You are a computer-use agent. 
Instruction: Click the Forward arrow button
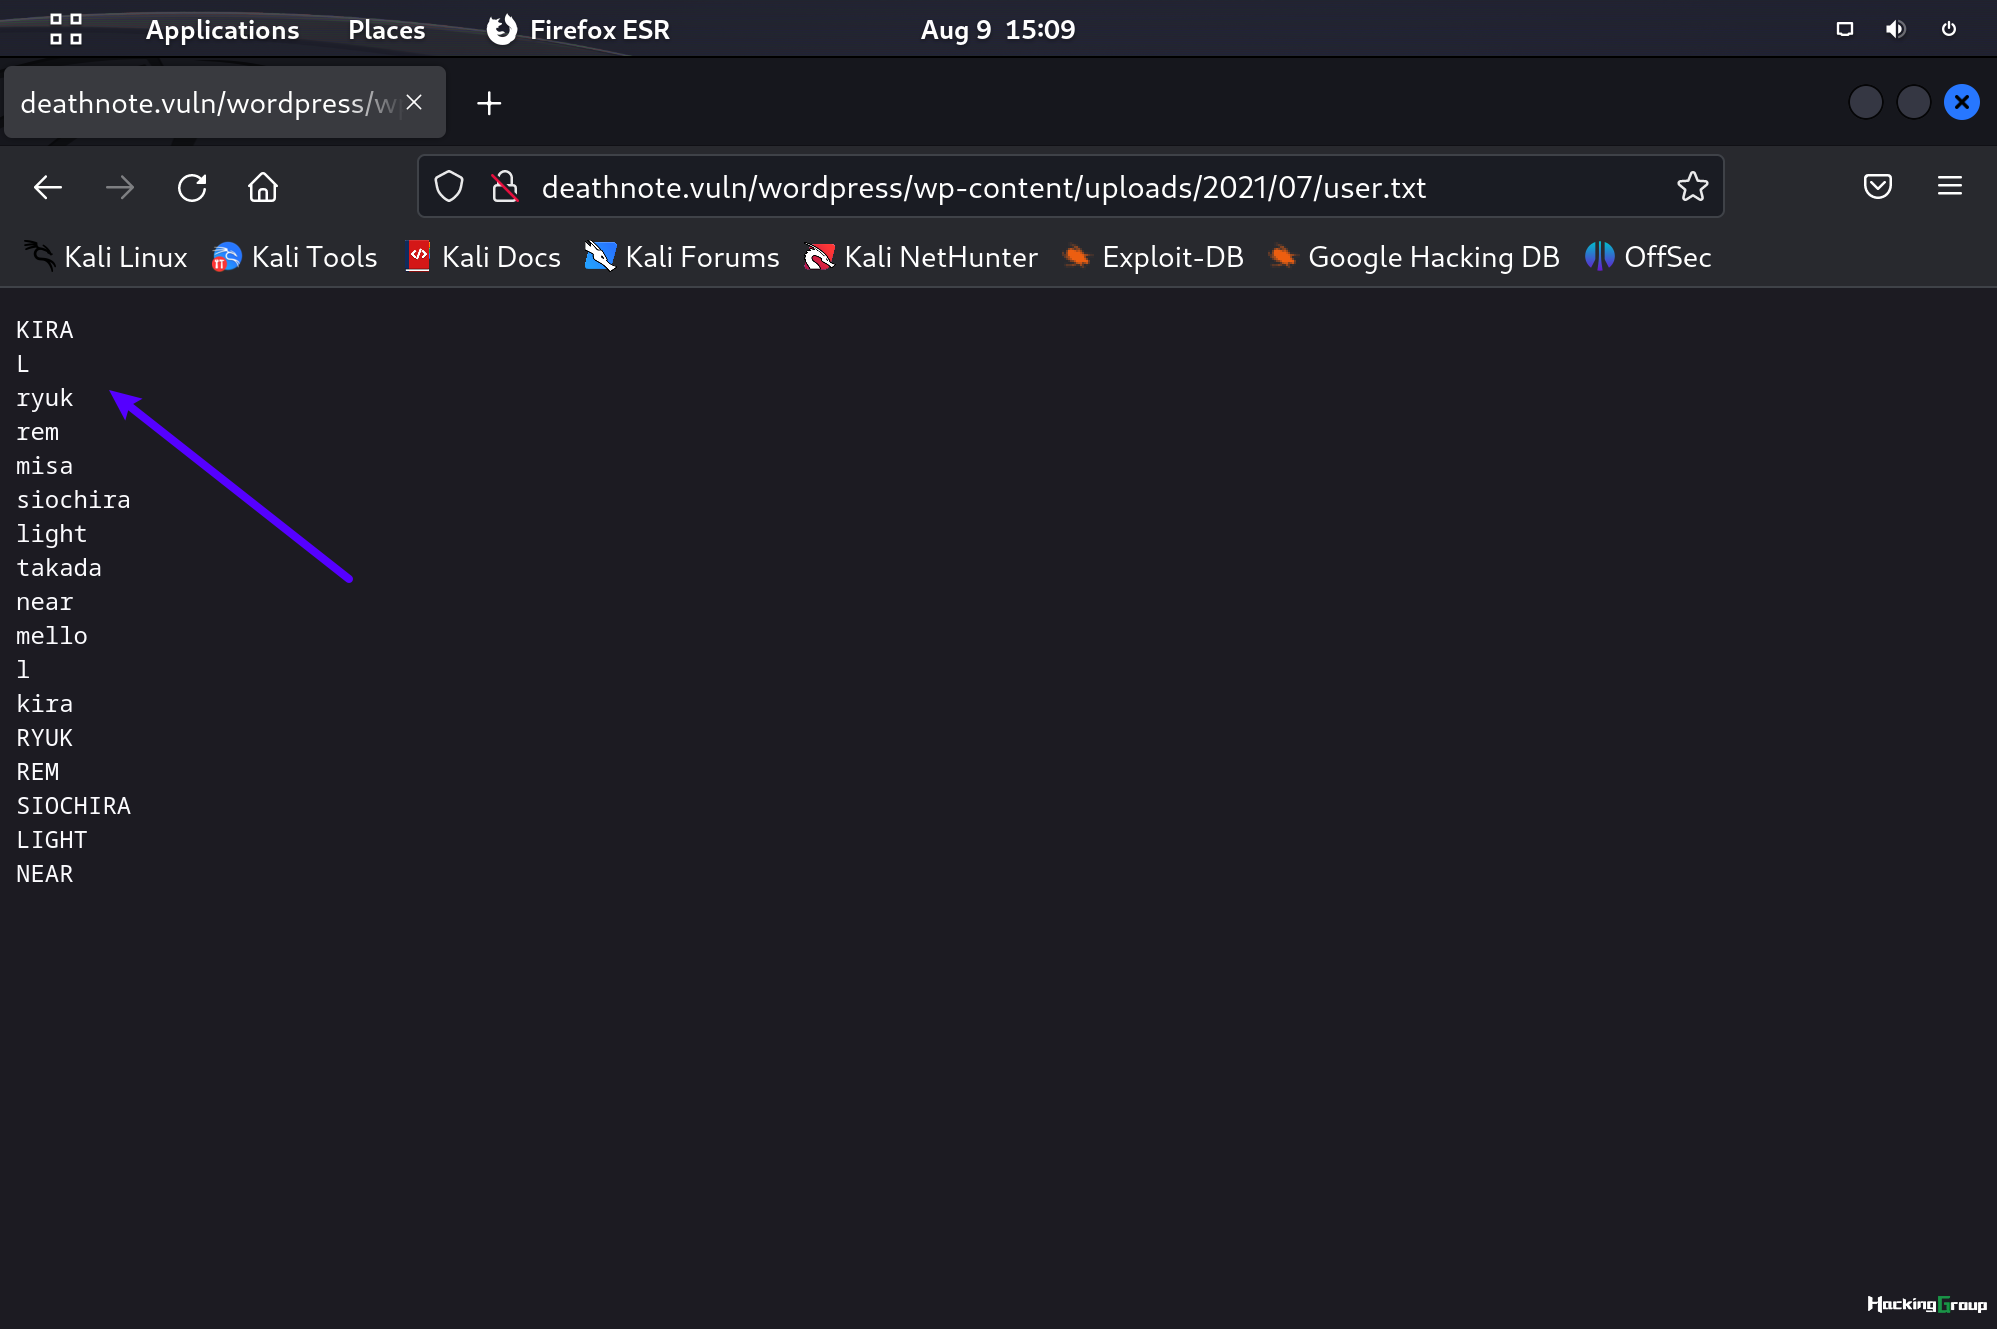coord(120,187)
